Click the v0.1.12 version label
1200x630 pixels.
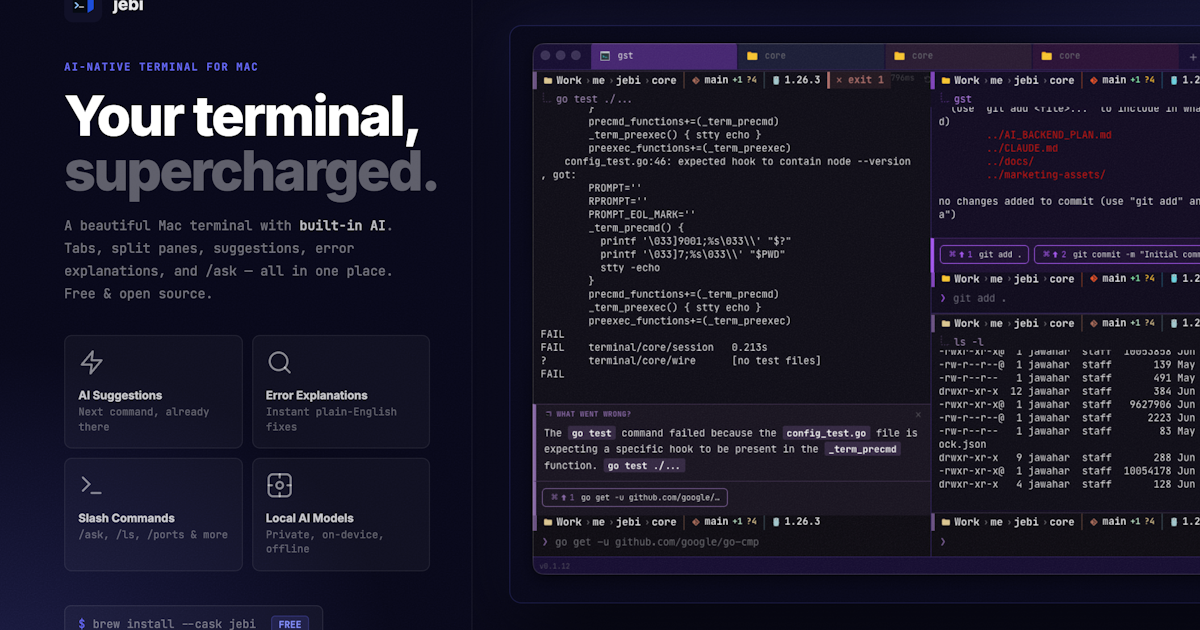(555, 566)
